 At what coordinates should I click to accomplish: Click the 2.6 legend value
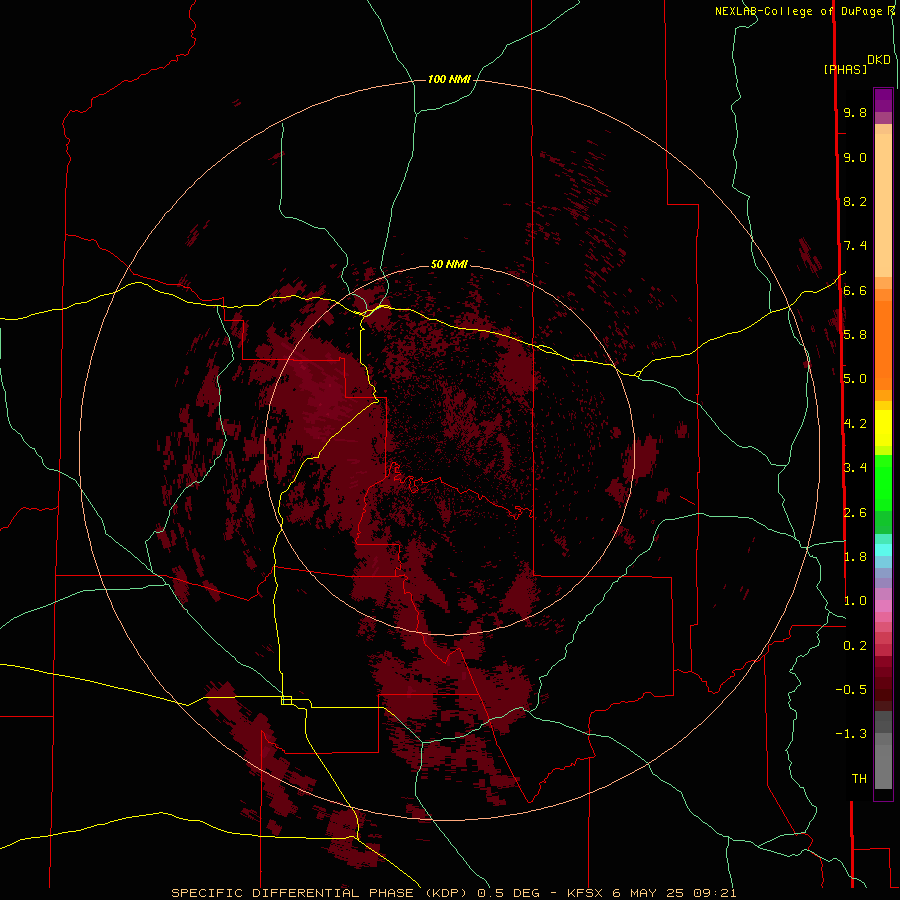[855, 512]
